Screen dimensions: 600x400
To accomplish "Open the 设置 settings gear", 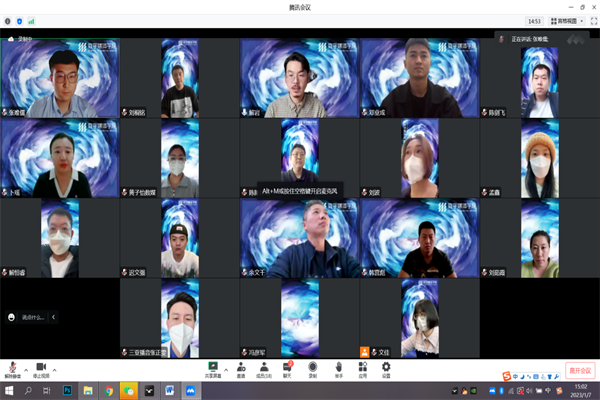I will [386, 370].
